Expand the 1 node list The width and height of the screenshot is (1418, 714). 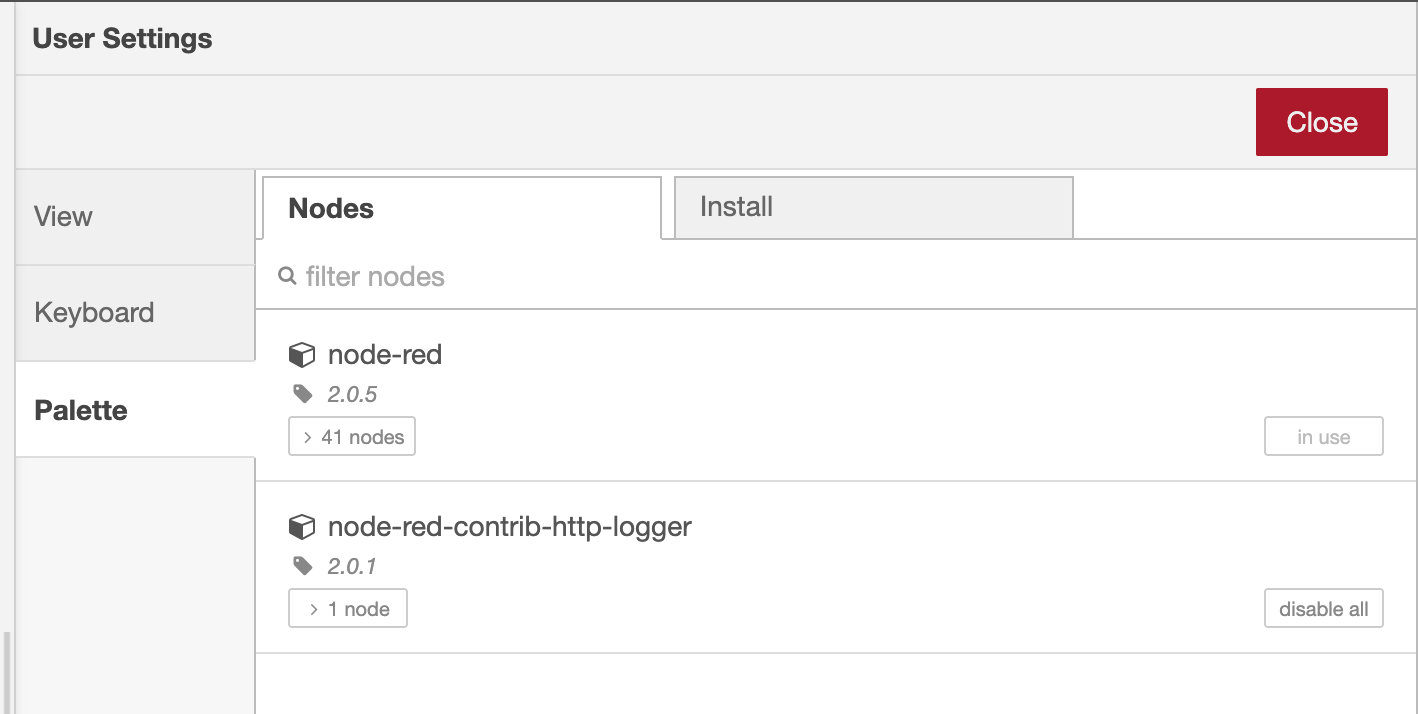pos(348,609)
